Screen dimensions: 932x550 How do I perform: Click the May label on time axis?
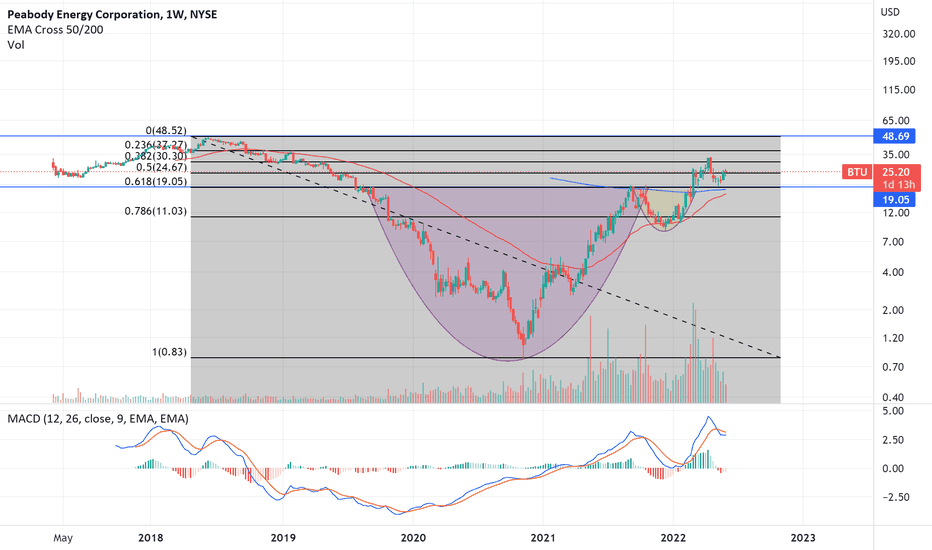[63, 538]
